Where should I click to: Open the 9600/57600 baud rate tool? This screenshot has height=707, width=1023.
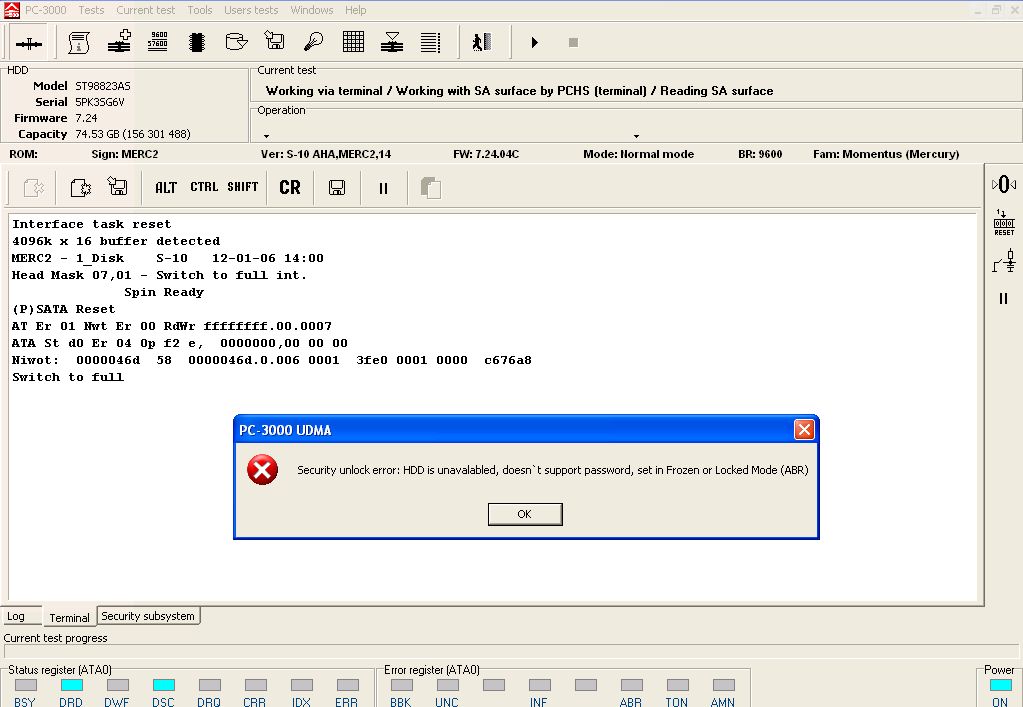(158, 40)
